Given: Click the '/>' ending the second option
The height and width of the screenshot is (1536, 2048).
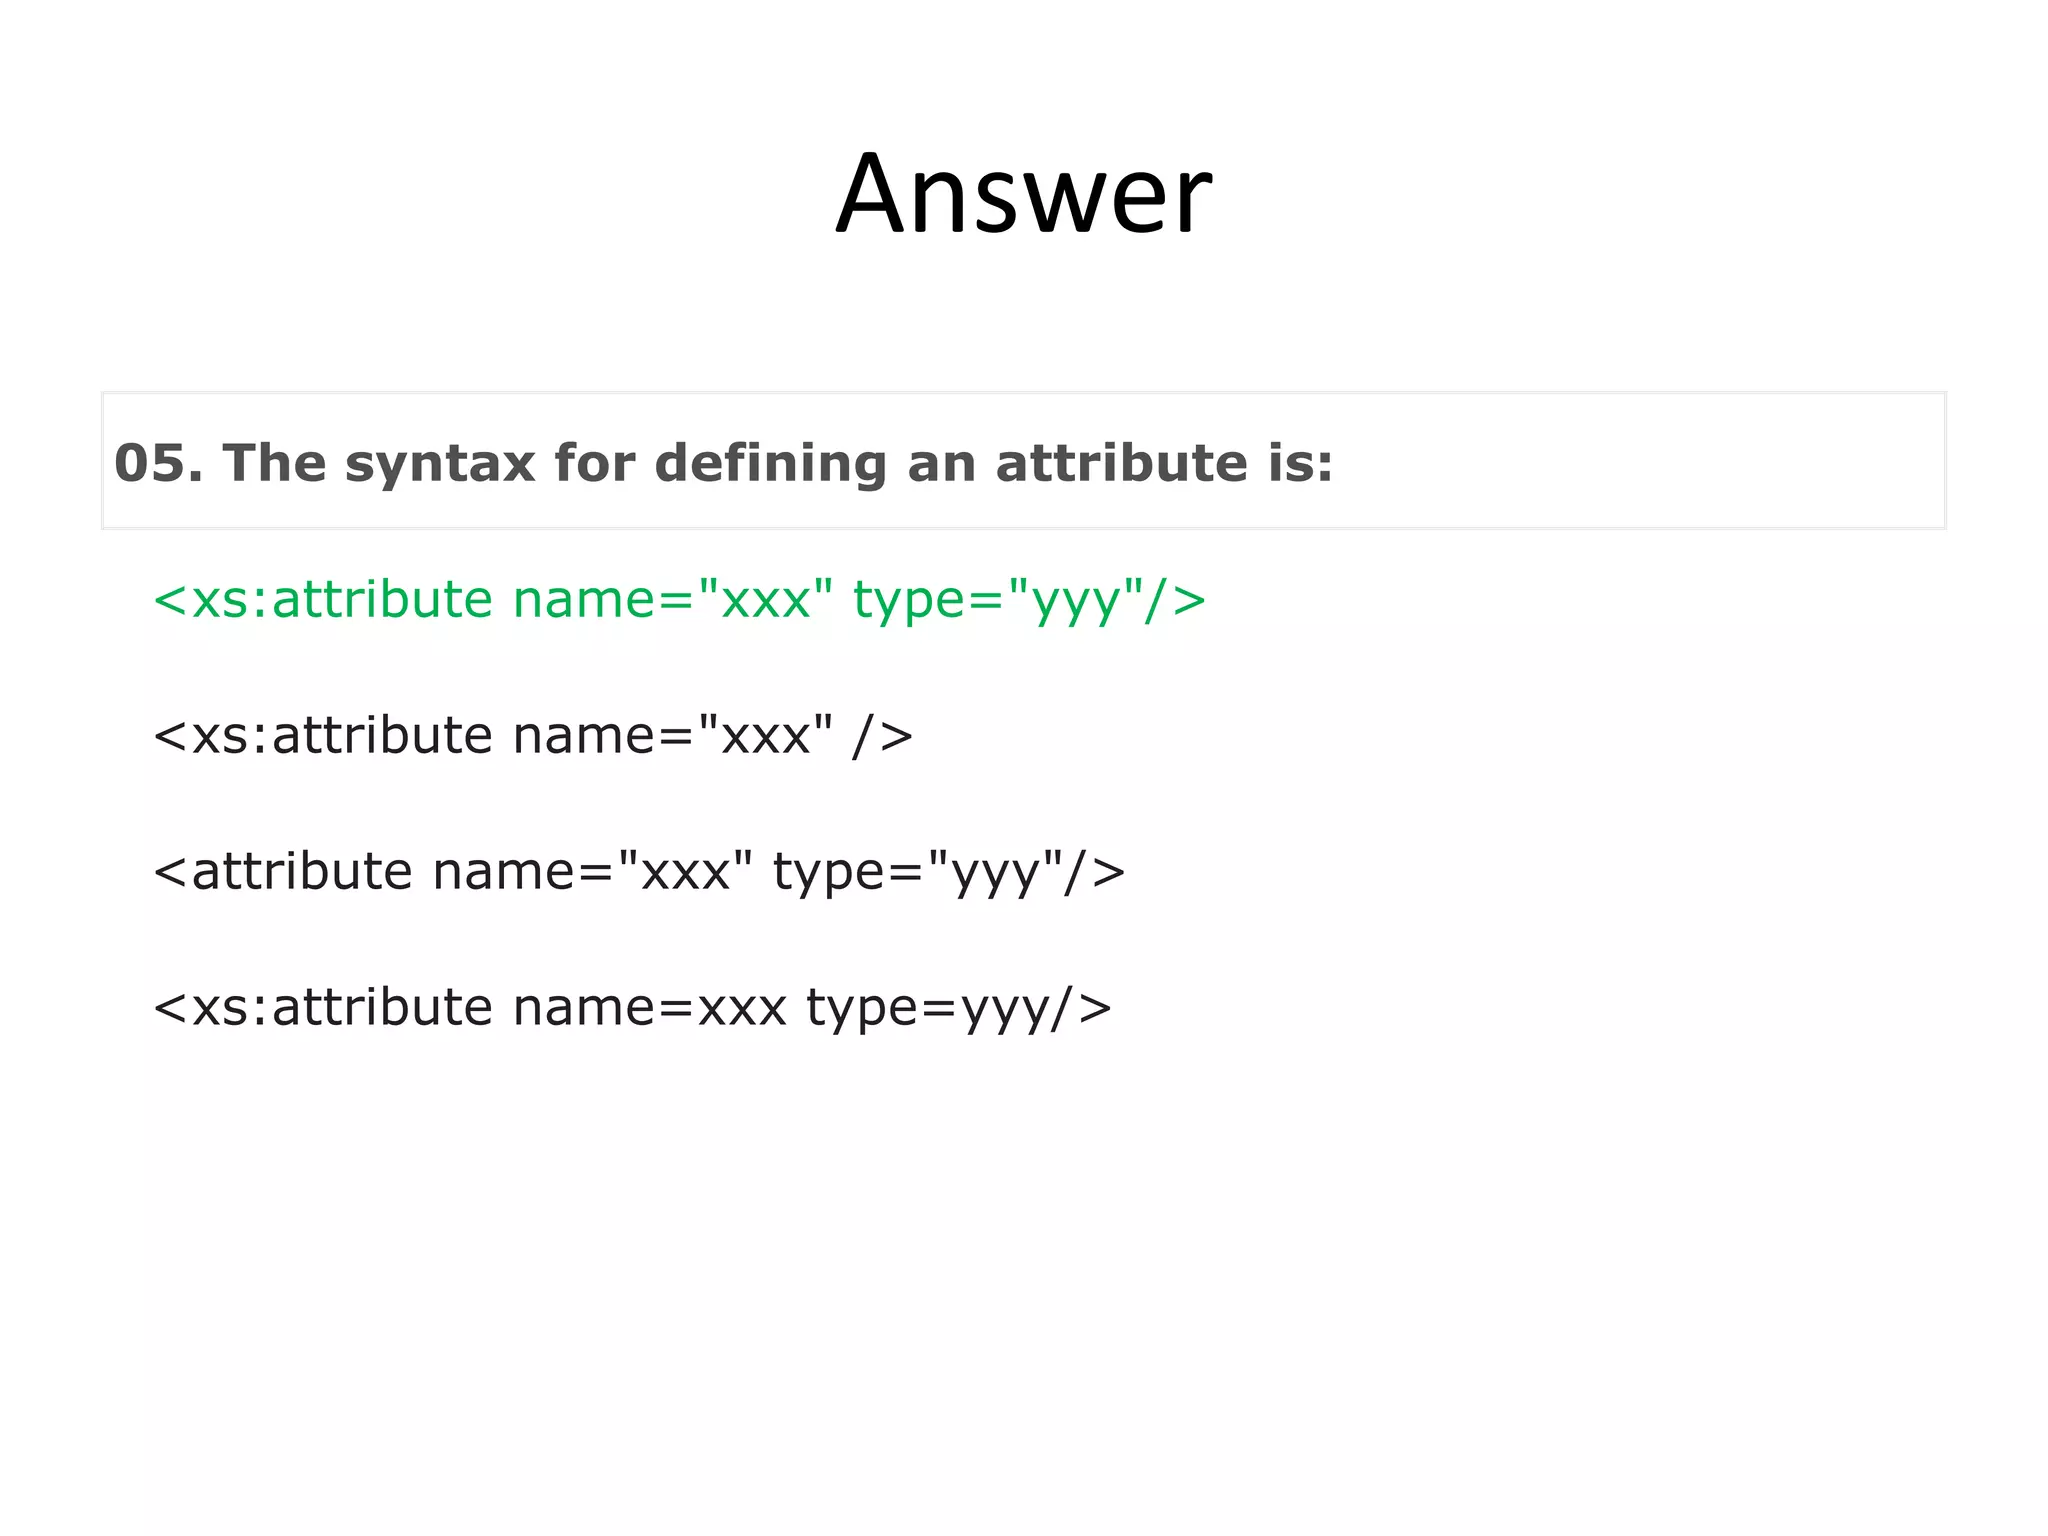Looking at the screenshot, I should [882, 737].
